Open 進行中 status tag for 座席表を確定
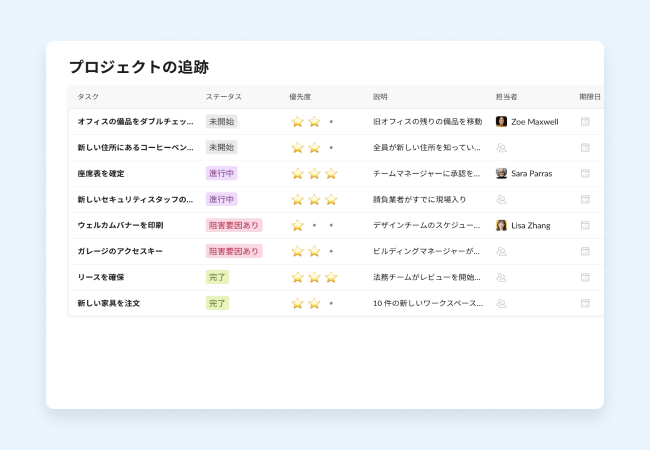This screenshot has width=650, height=450. 221,173
